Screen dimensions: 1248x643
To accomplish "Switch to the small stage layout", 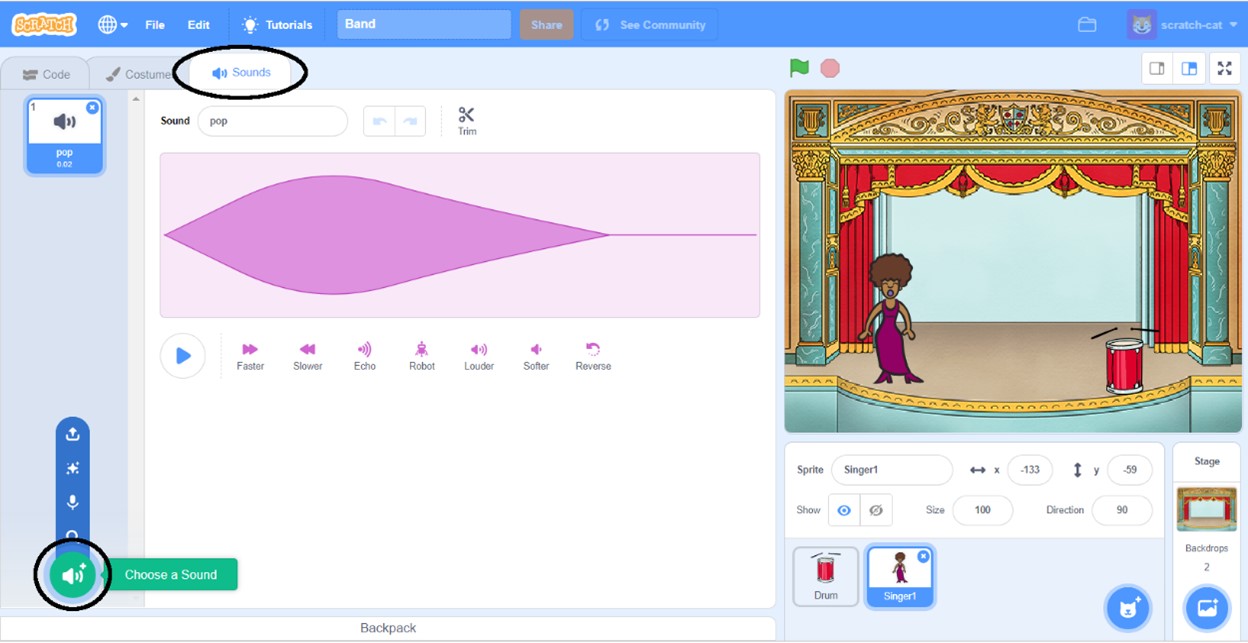I will tap(1157, 69).
